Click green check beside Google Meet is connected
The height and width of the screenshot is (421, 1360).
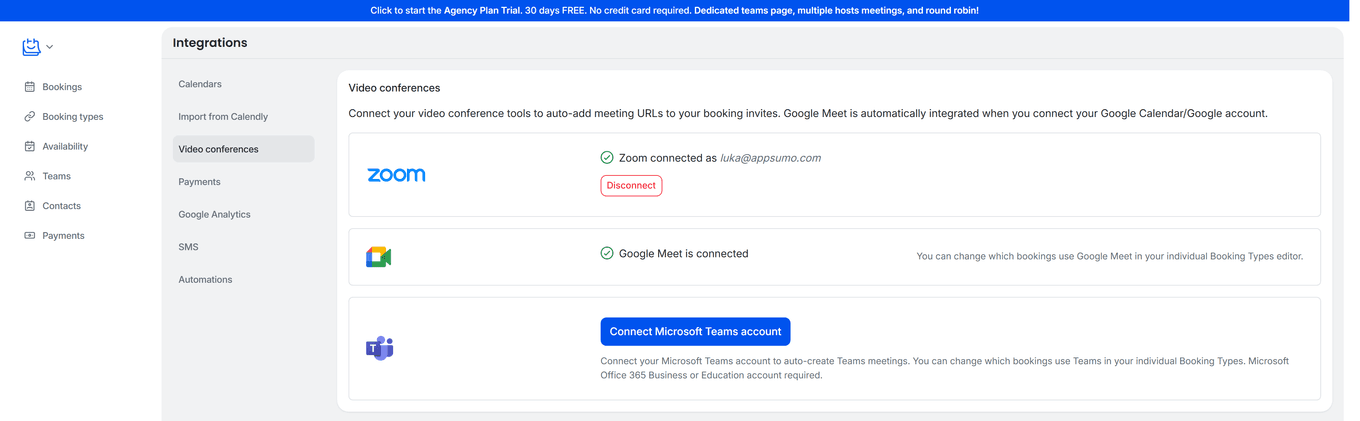point(607,254)
